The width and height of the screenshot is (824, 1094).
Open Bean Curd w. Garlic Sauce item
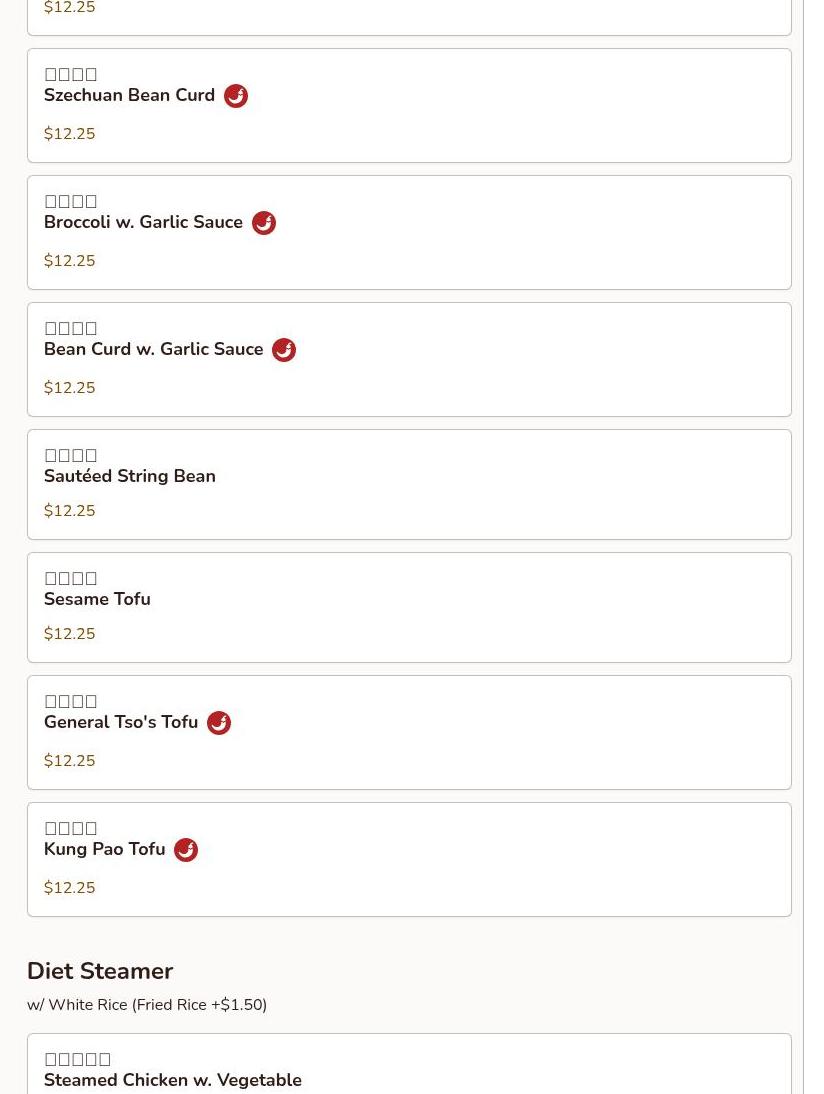[x=153, y=350]
